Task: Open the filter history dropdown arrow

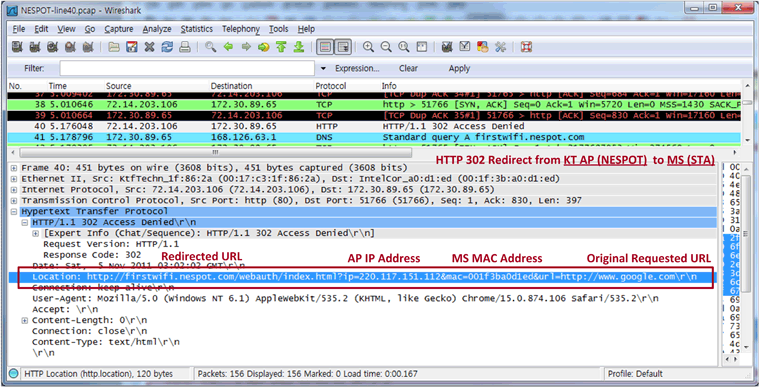Action: click(x=323, y=69)
